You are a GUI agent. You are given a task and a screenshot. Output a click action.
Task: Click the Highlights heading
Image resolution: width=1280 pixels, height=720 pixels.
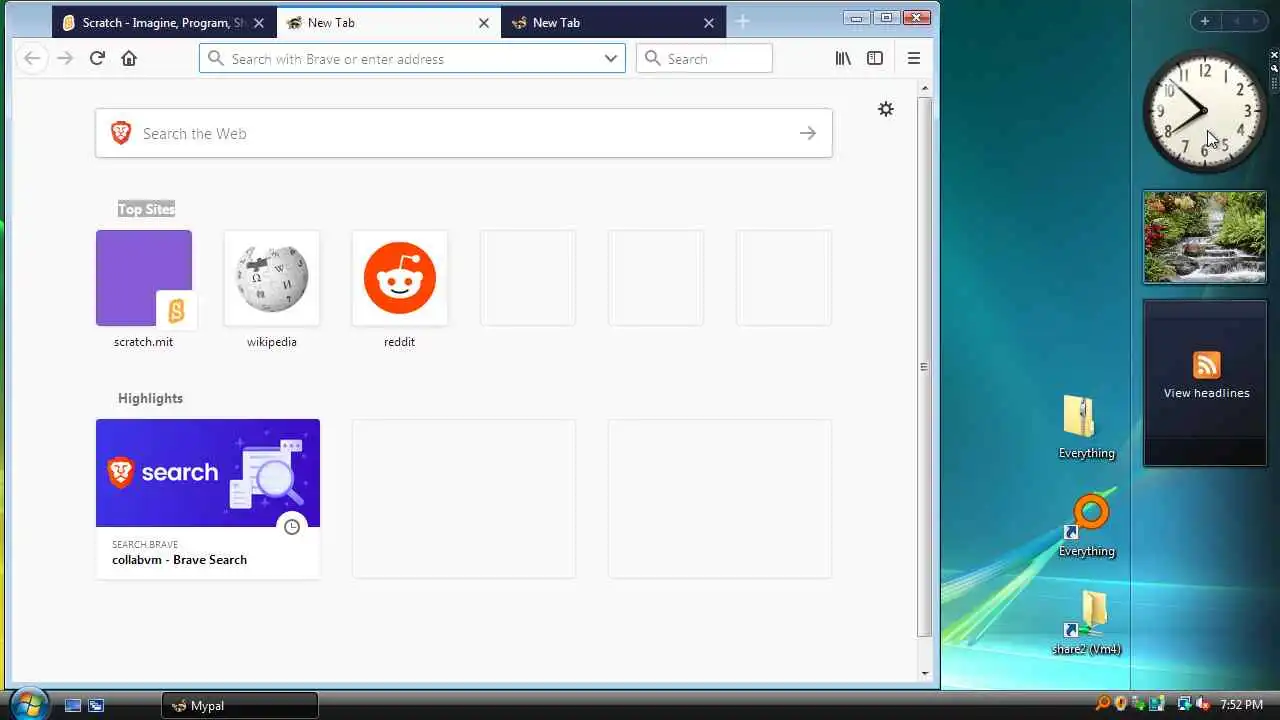pos(150,398)
